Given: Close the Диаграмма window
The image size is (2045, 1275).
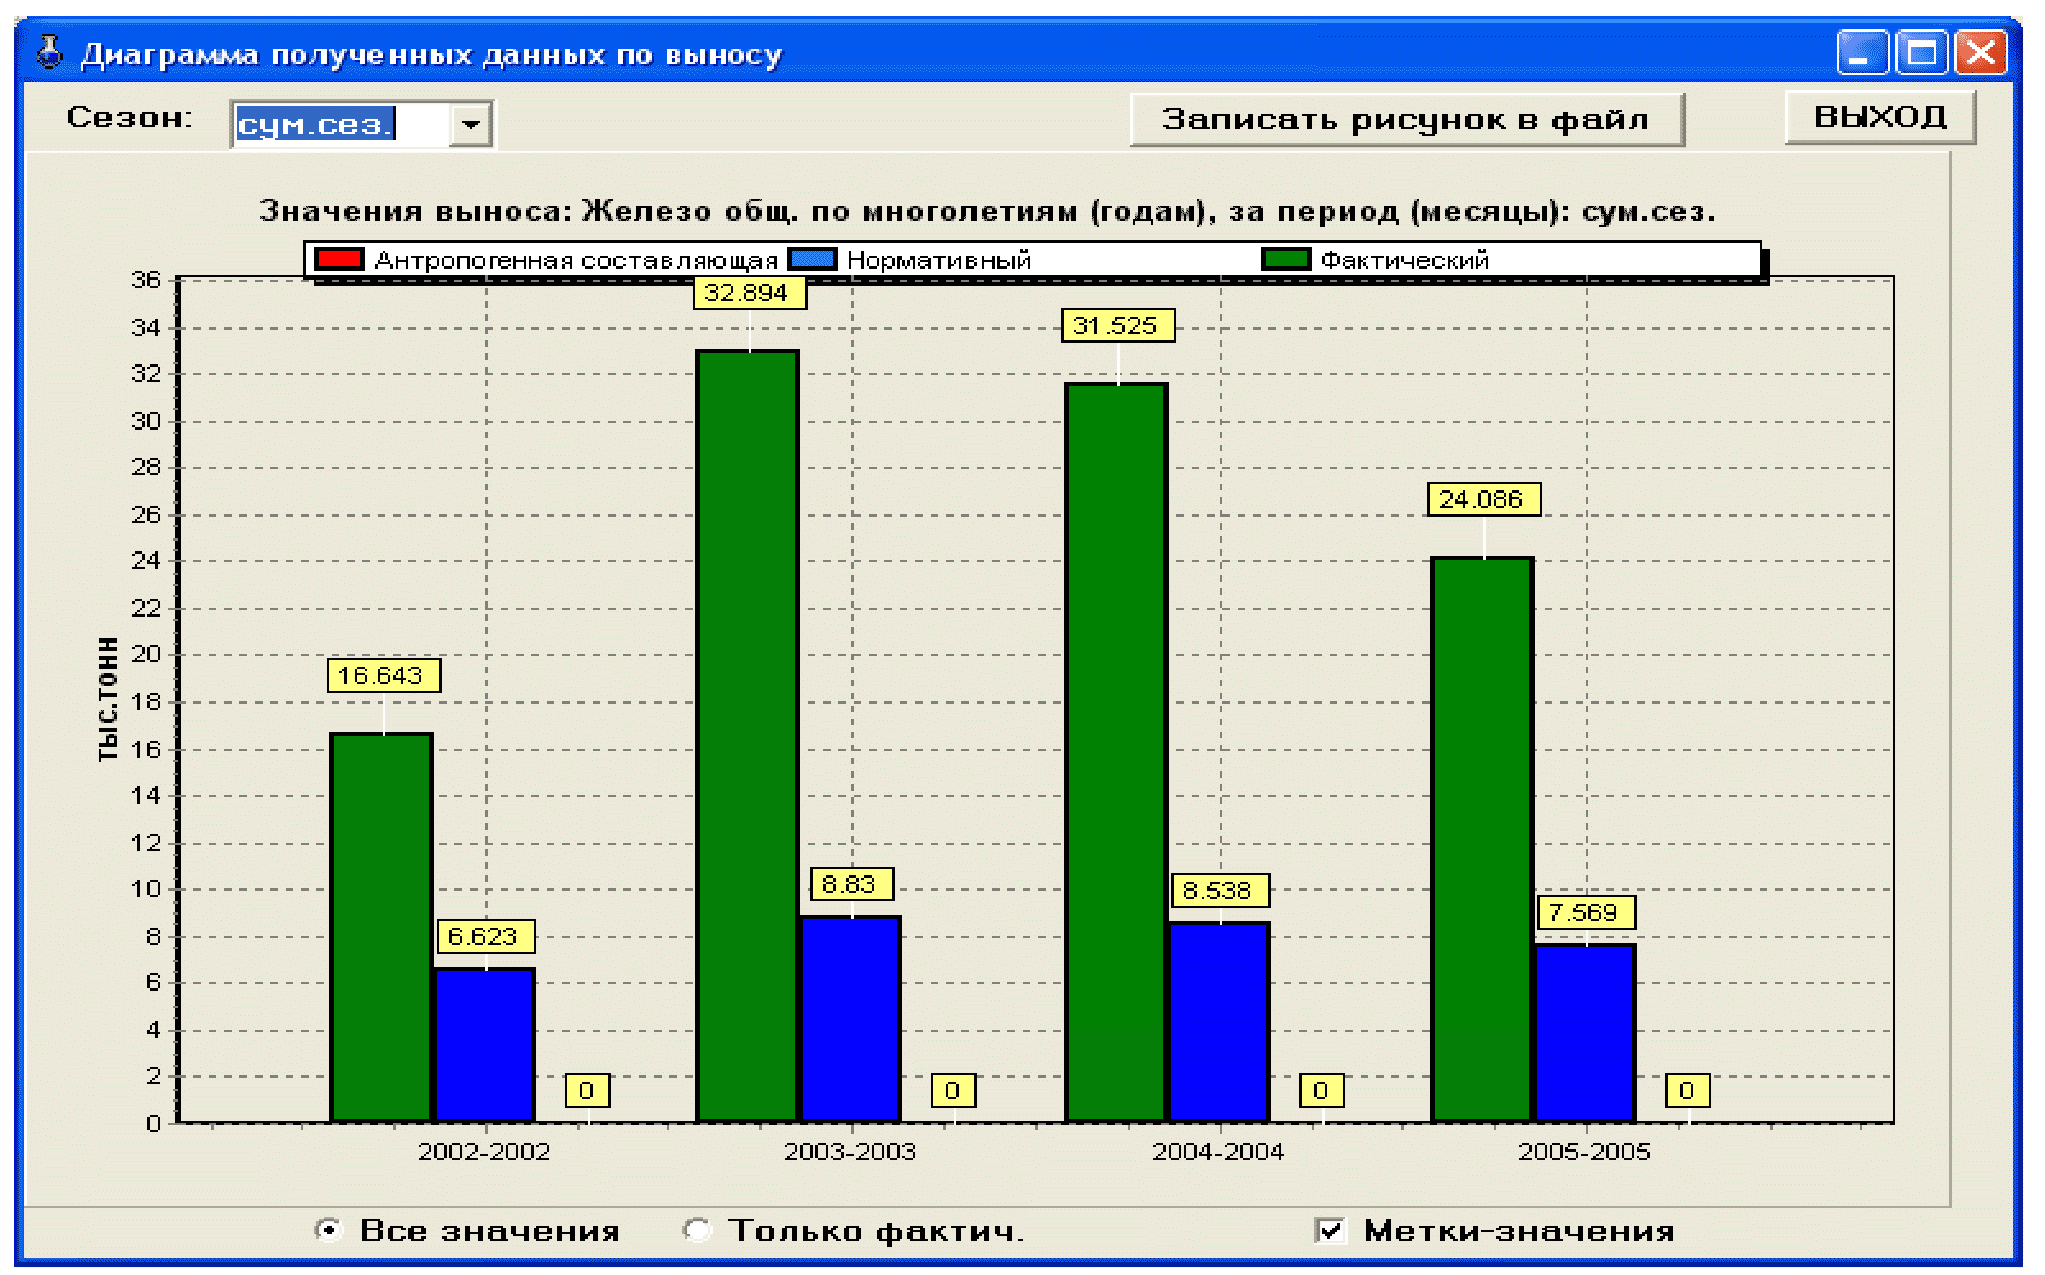Looking at the screenshot, I should tap(1981, 52).
